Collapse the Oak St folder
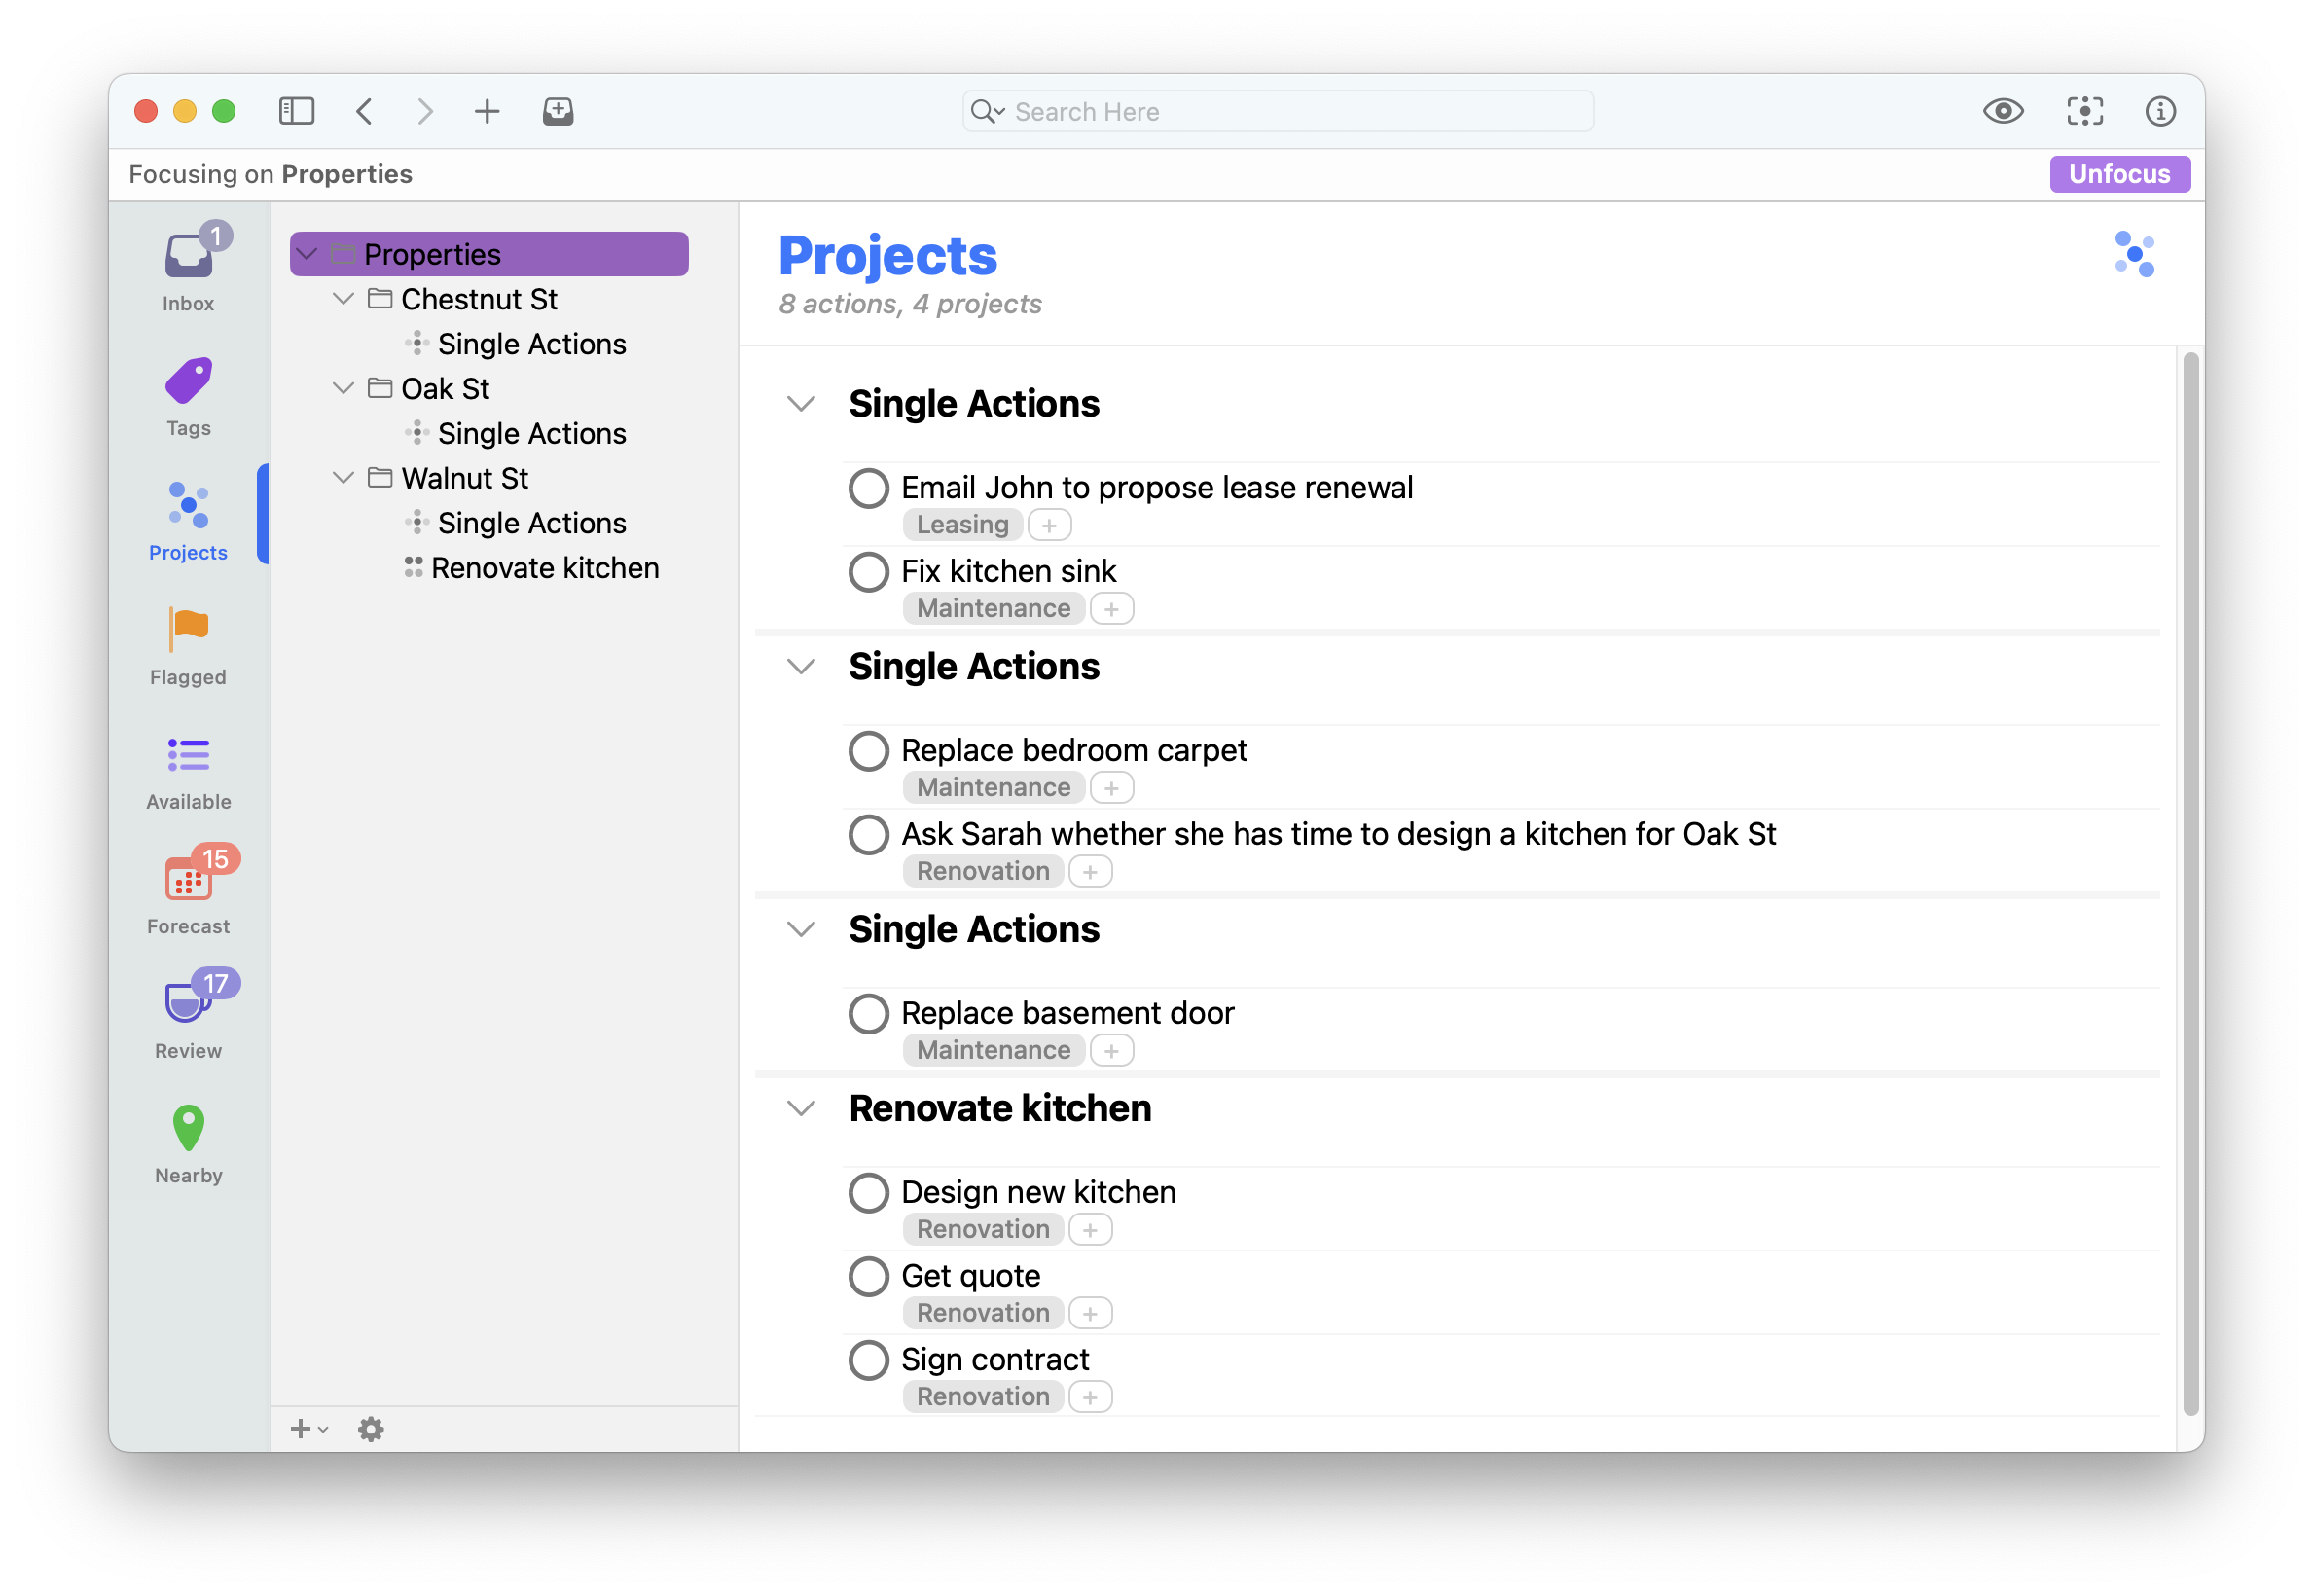Screen dimensions: 2314x1596 point(343,388)
